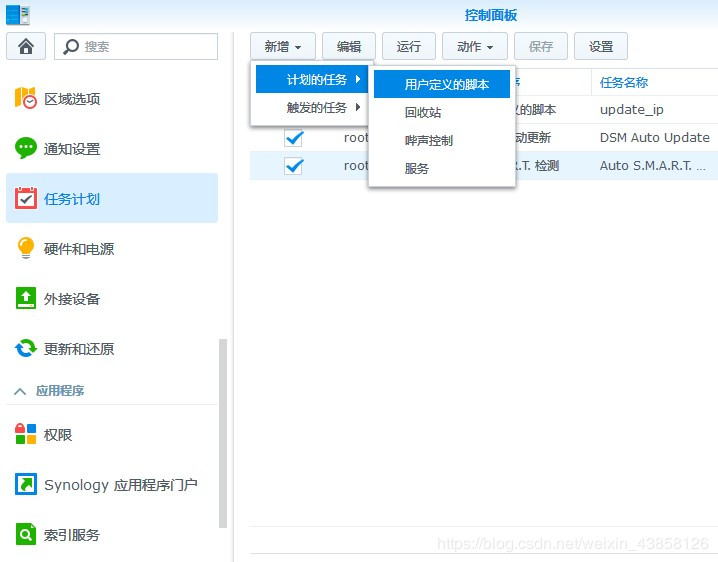Viewport: 718px width, 562px height.
Task: Click the 索引服务 search icon
Action: tap(26, 534)
